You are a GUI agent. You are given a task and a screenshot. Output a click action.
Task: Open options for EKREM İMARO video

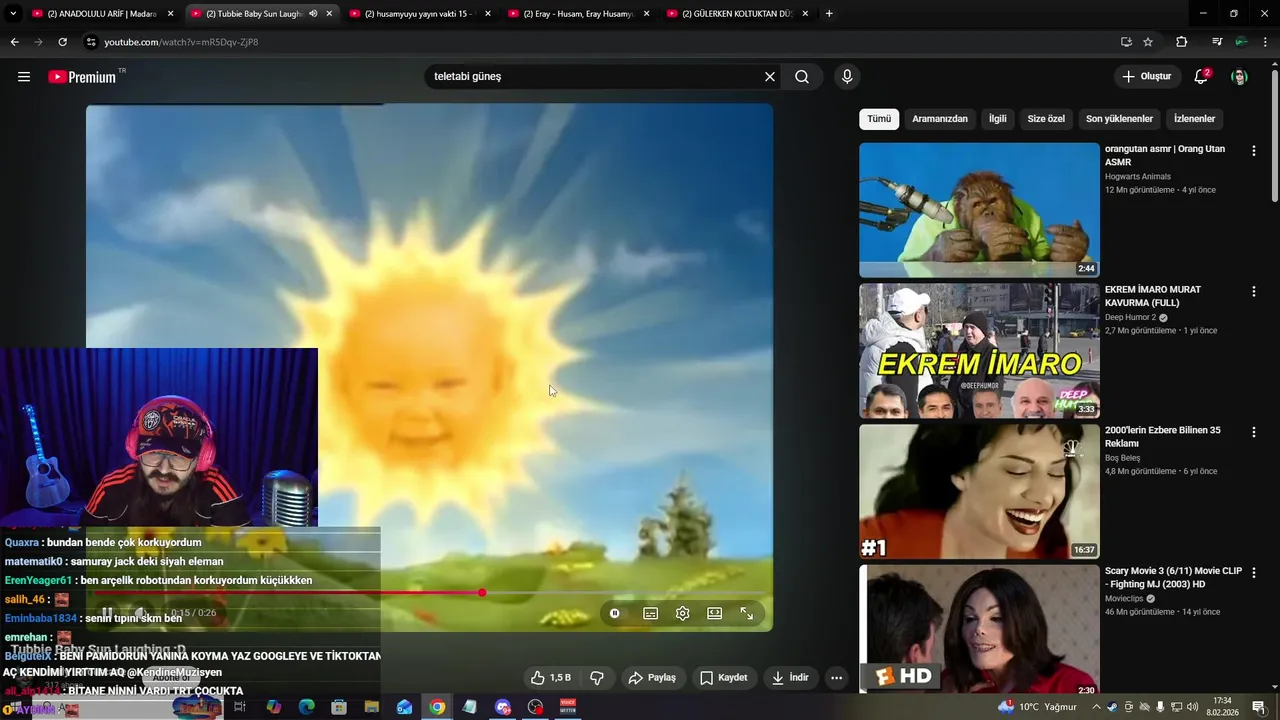[1253, 292]
